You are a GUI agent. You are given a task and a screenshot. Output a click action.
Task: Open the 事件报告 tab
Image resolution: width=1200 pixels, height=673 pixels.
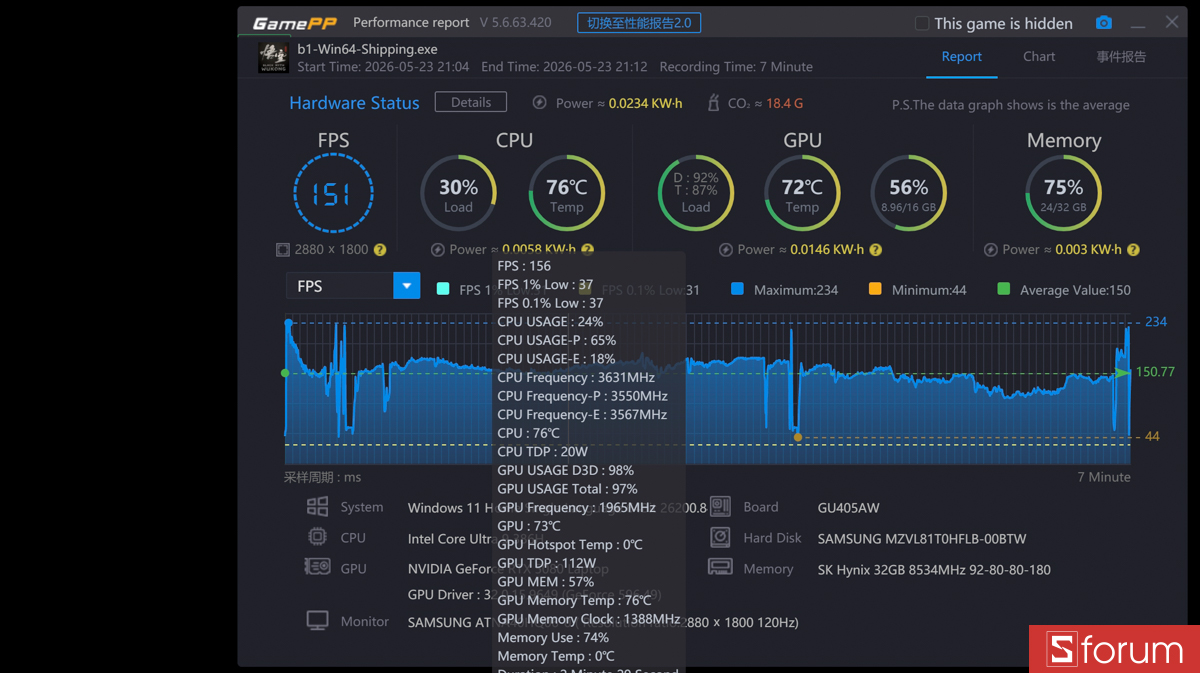[x=1121, y=57]
